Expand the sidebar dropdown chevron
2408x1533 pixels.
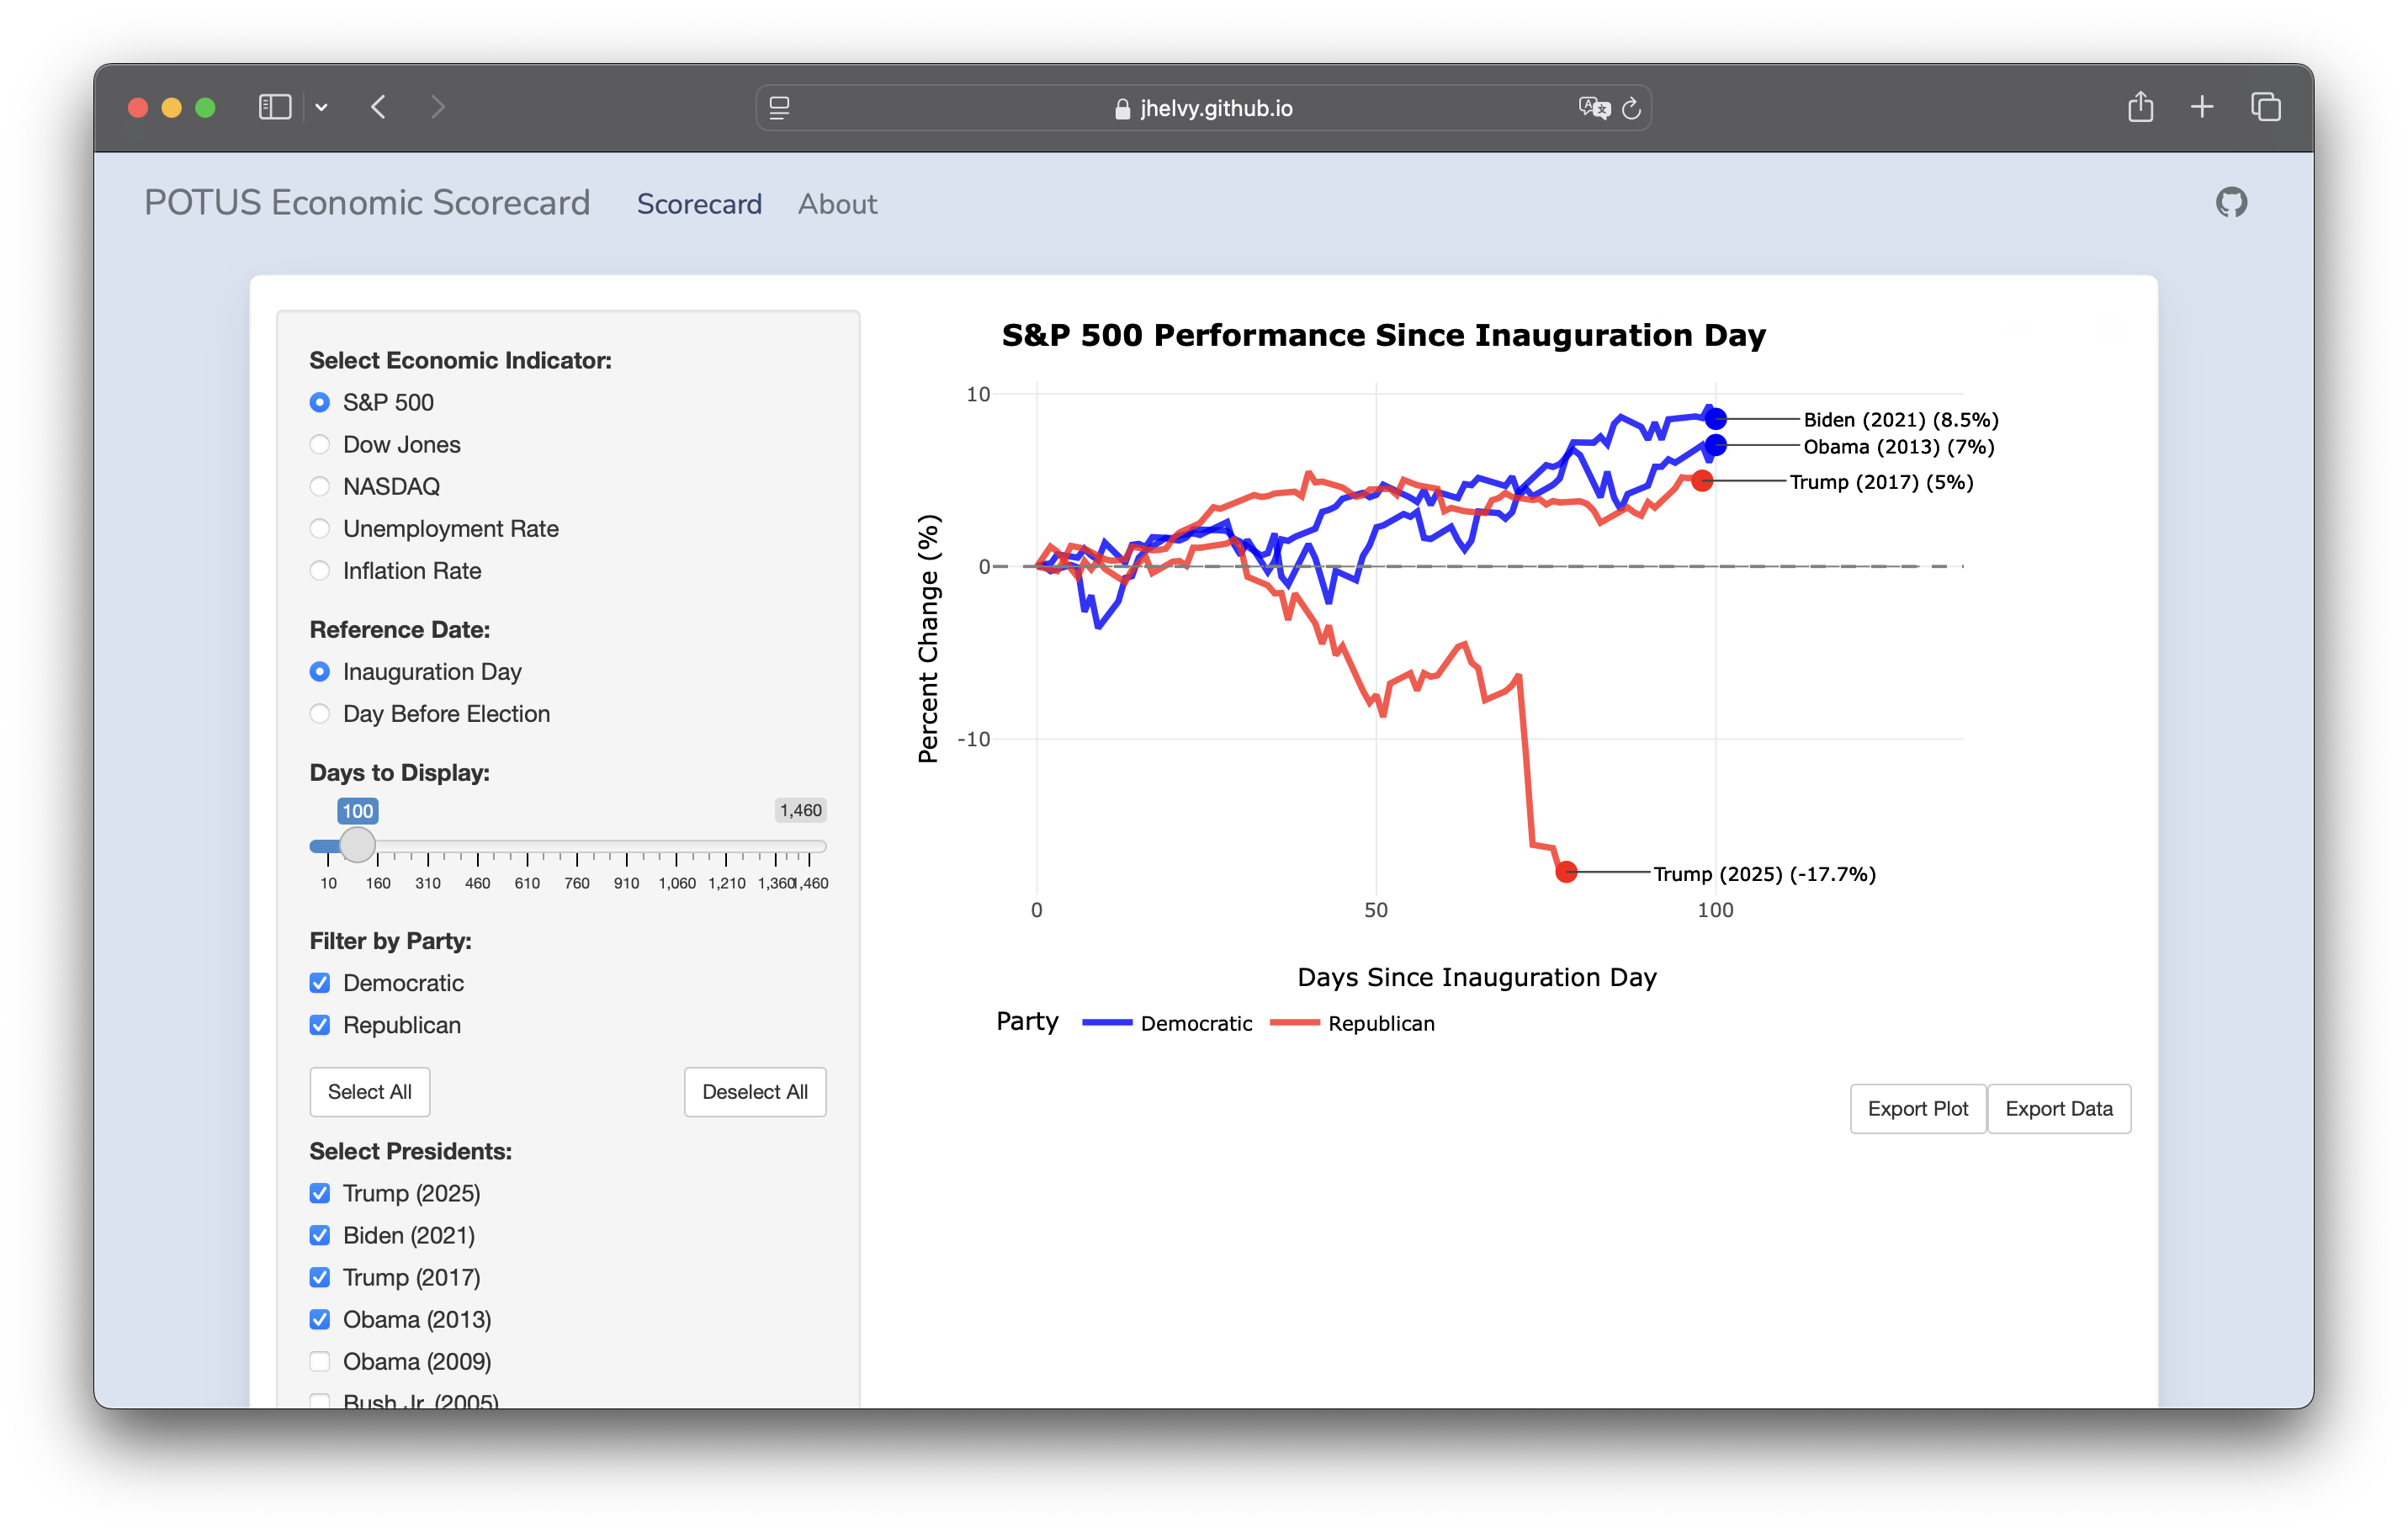321,108
